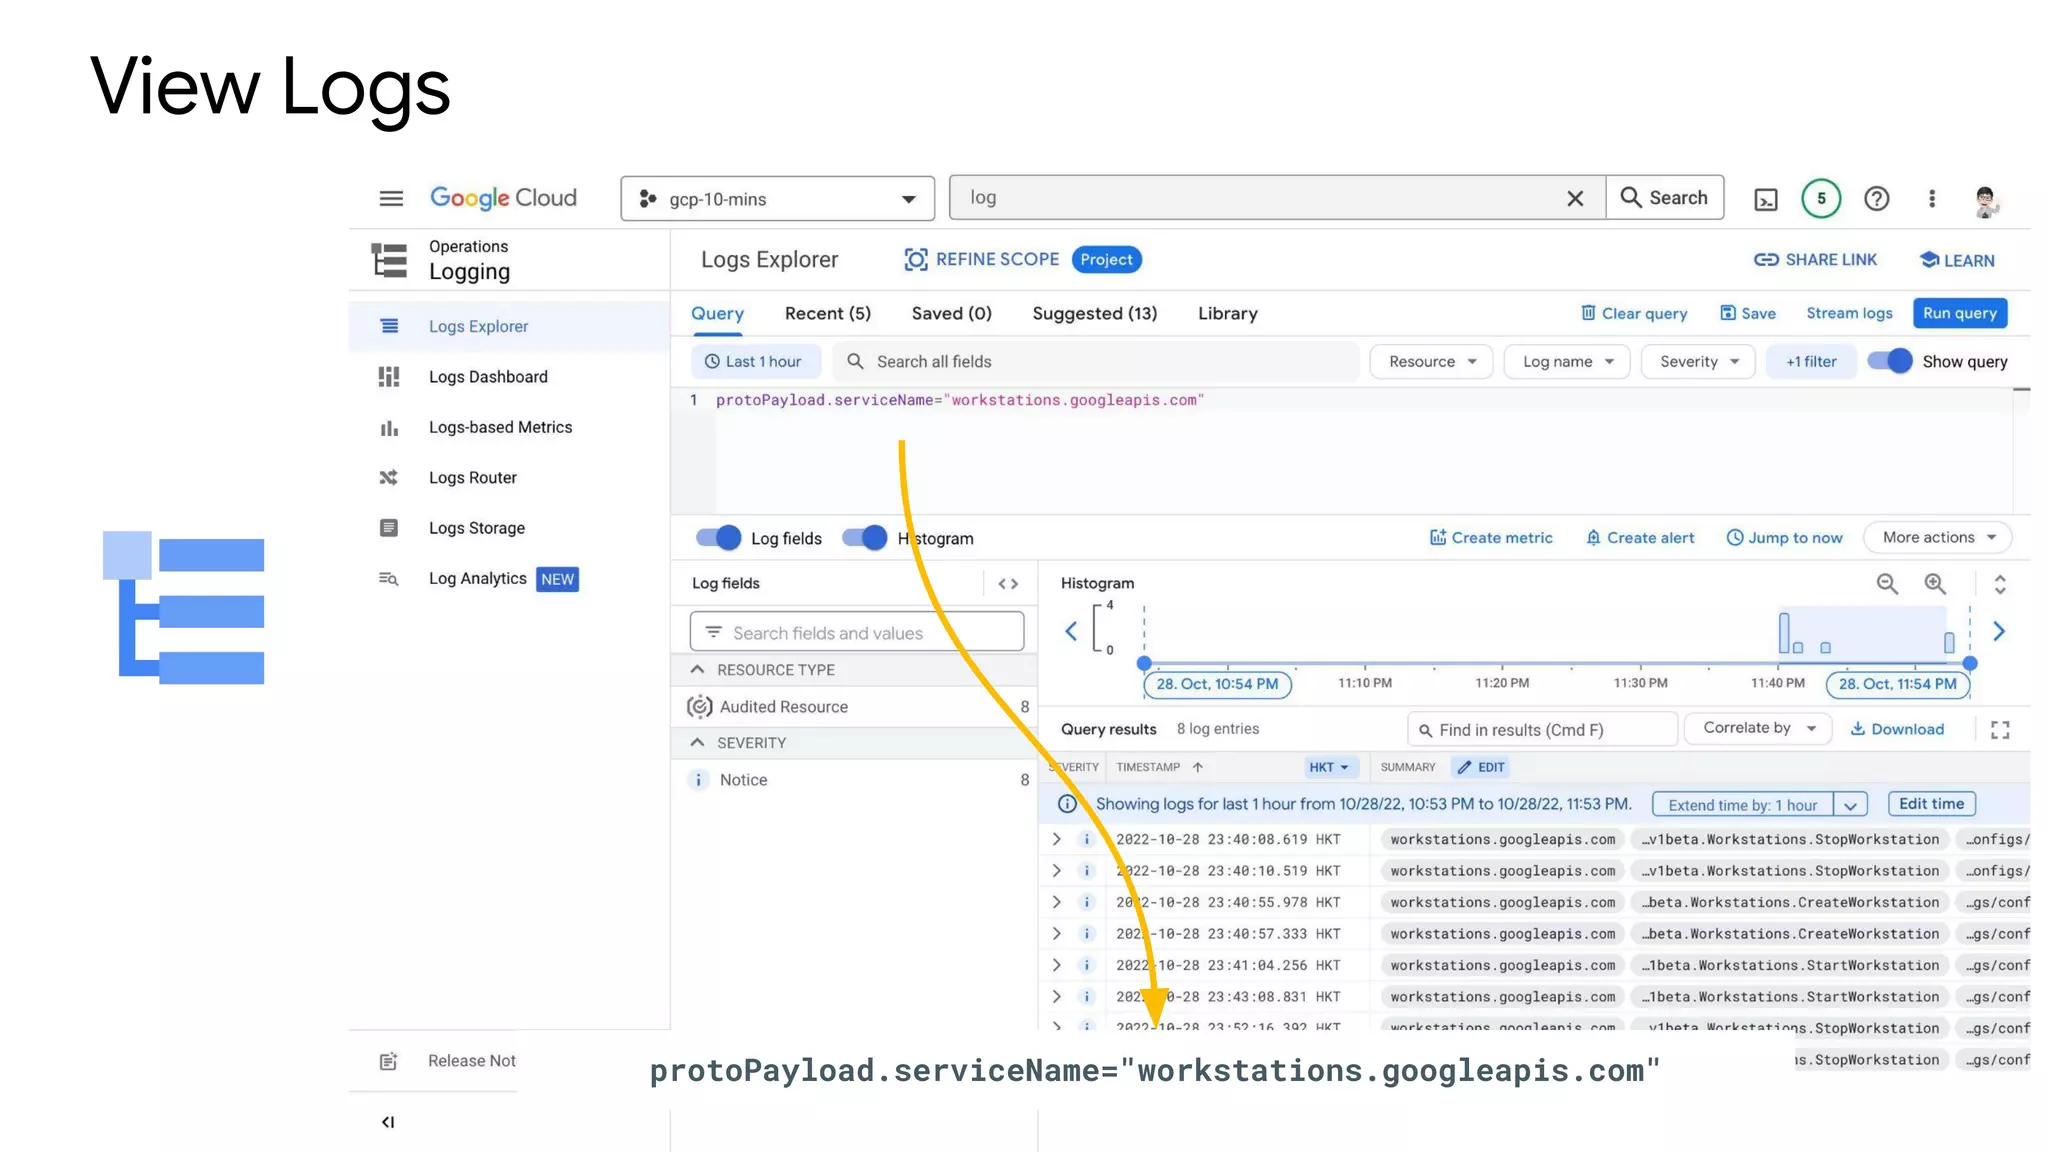Toggle the Histogram switch
The height and width of the screenshot is (1152, 2048).
point(865,538)
